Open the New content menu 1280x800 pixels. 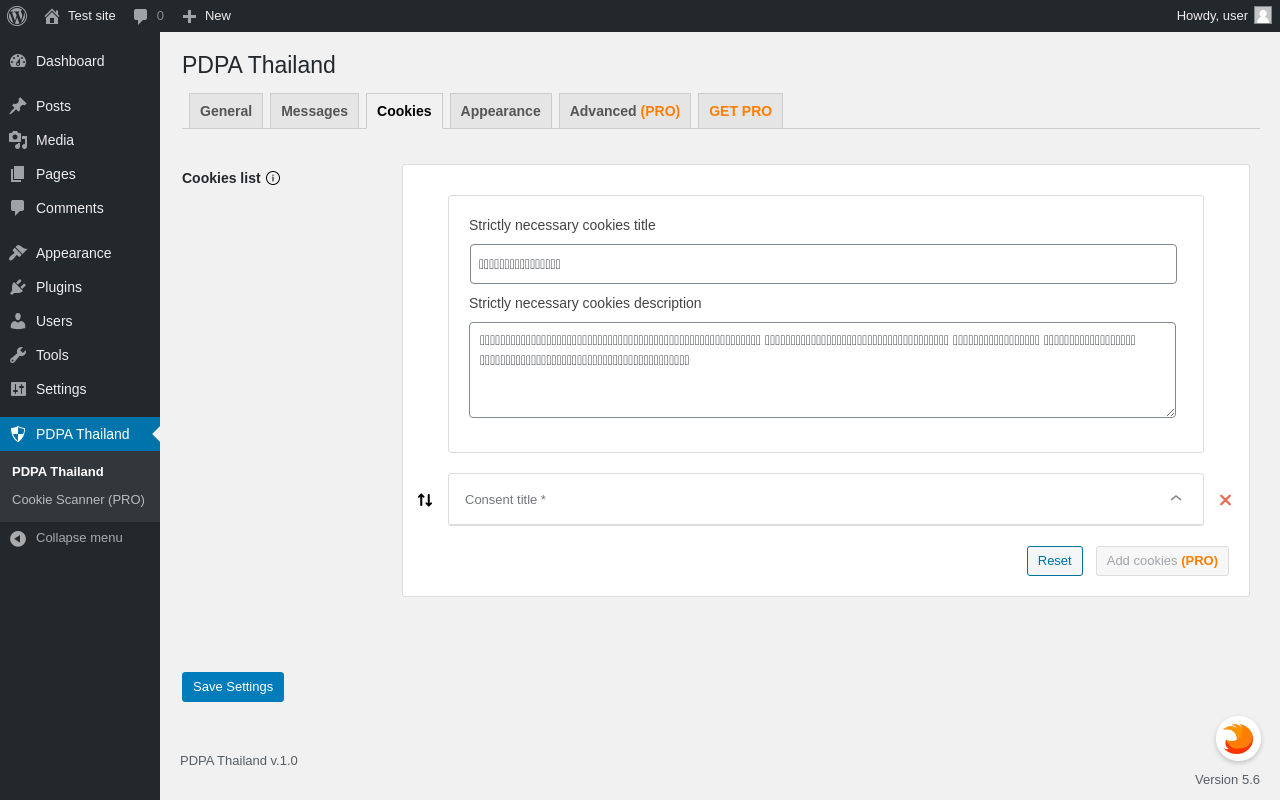click(206, 16)
